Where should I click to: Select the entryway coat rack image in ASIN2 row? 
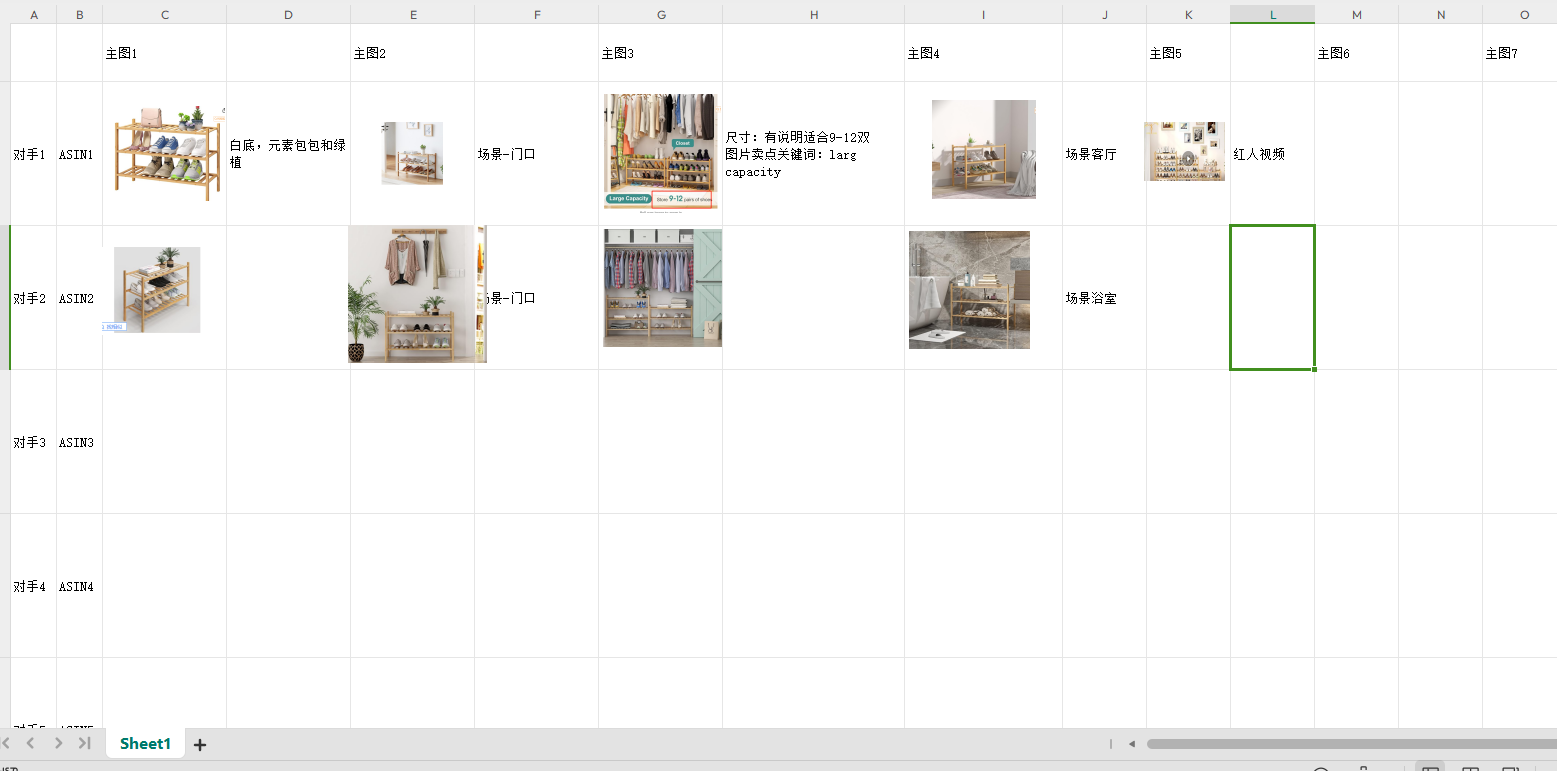tap(417, 294)
